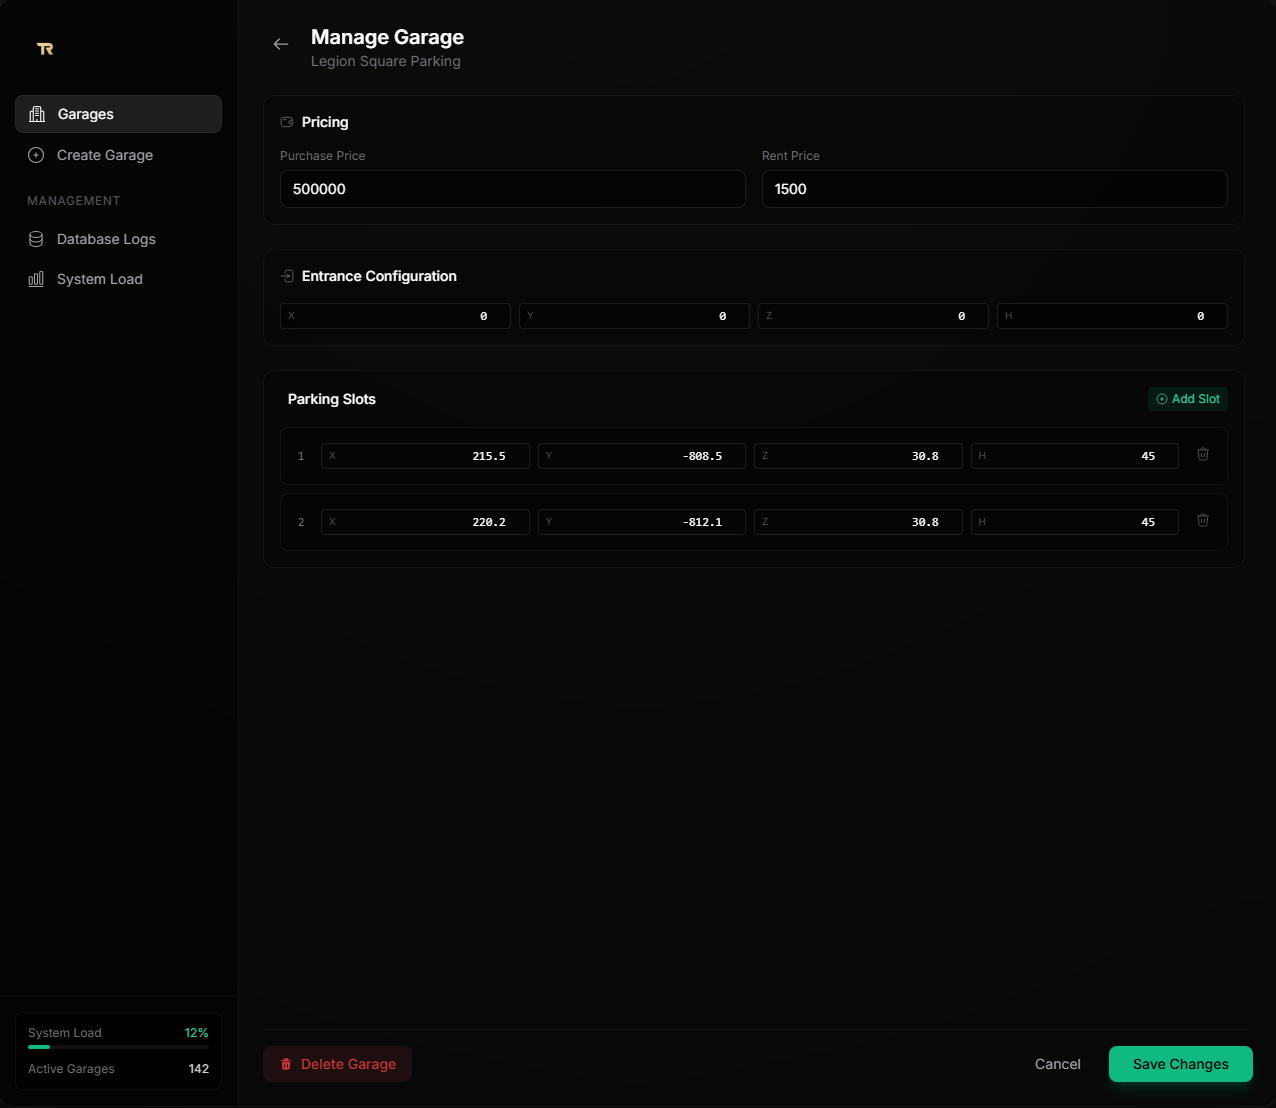The image size is (1276, 1108).
Task: Click the Entrance X coordinate field
Action: pyautogui.click(x=395, y=316)
